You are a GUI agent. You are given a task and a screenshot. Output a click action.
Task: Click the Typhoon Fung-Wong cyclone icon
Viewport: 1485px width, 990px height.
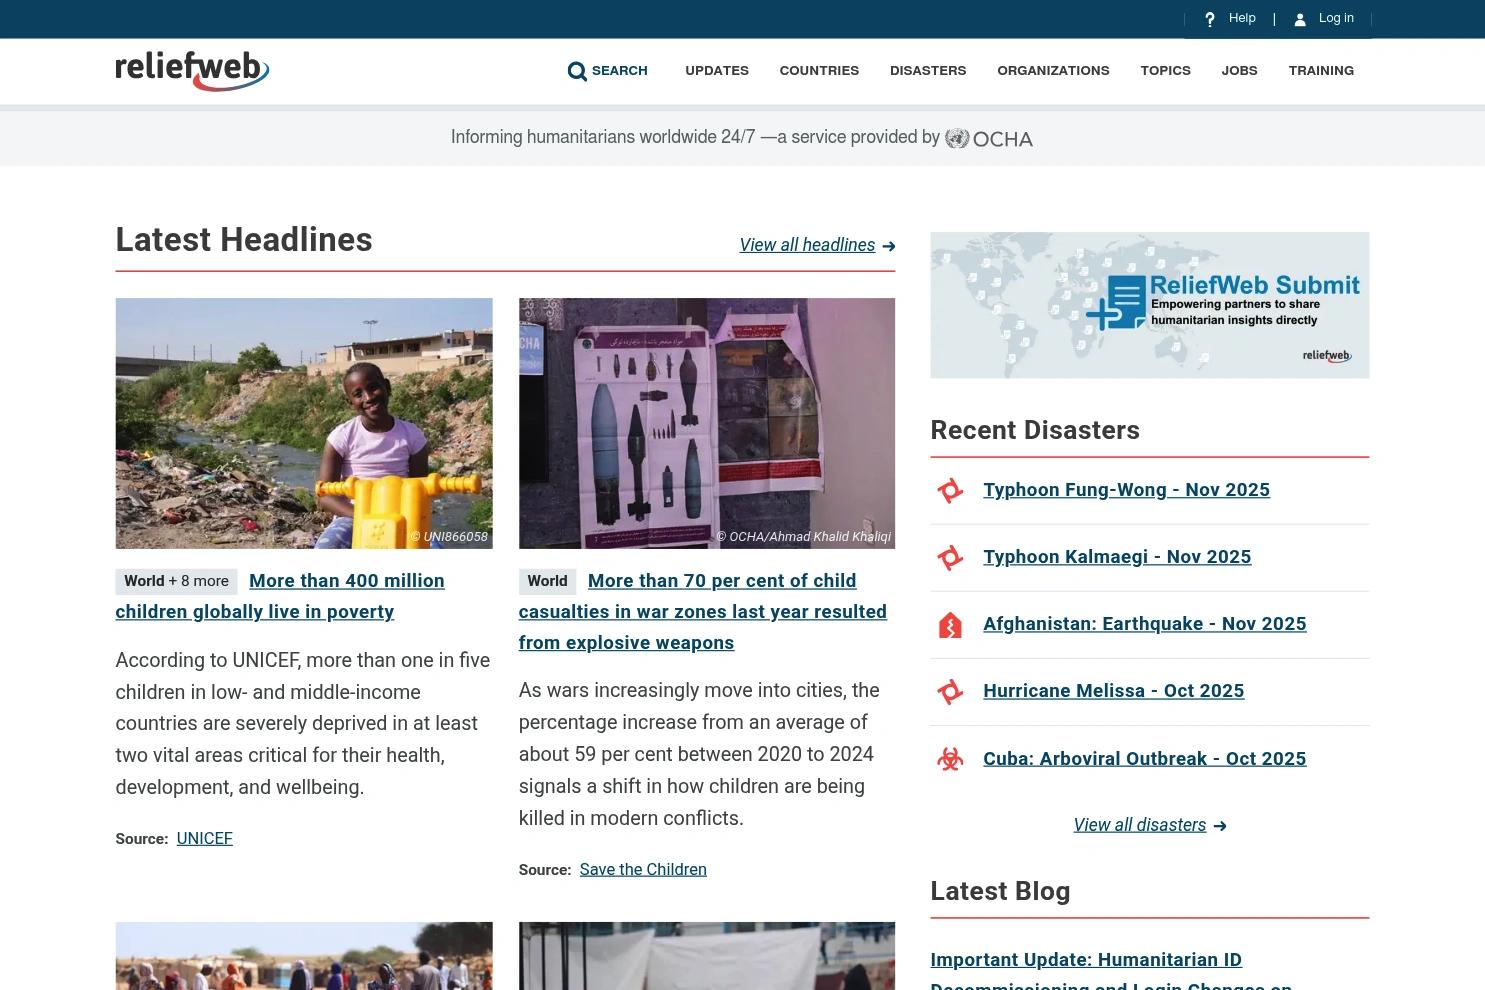coord(950,491)
